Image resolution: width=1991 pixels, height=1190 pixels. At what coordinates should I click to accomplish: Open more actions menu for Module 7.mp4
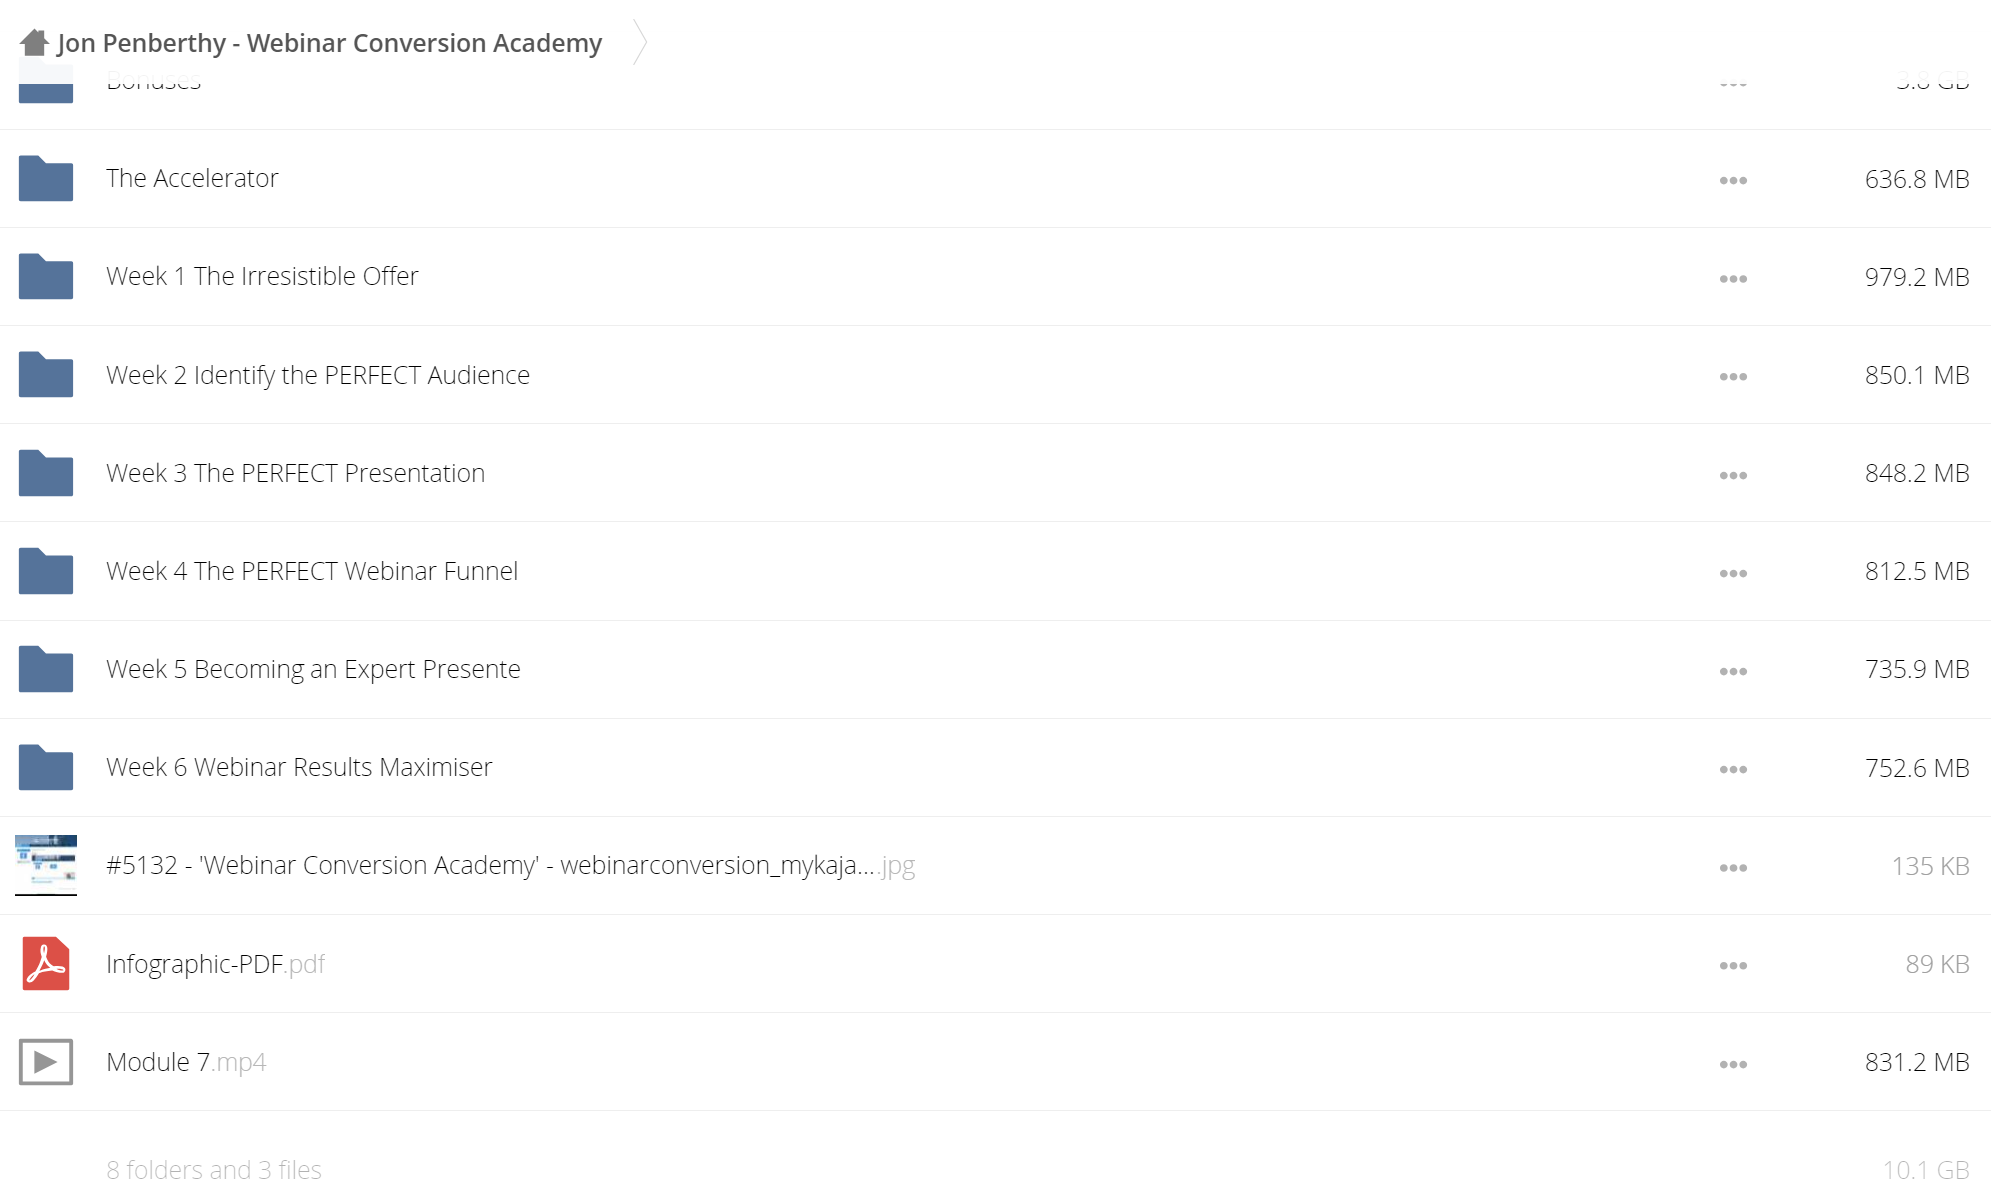pyautogui.click(x=1733, y=1065)
